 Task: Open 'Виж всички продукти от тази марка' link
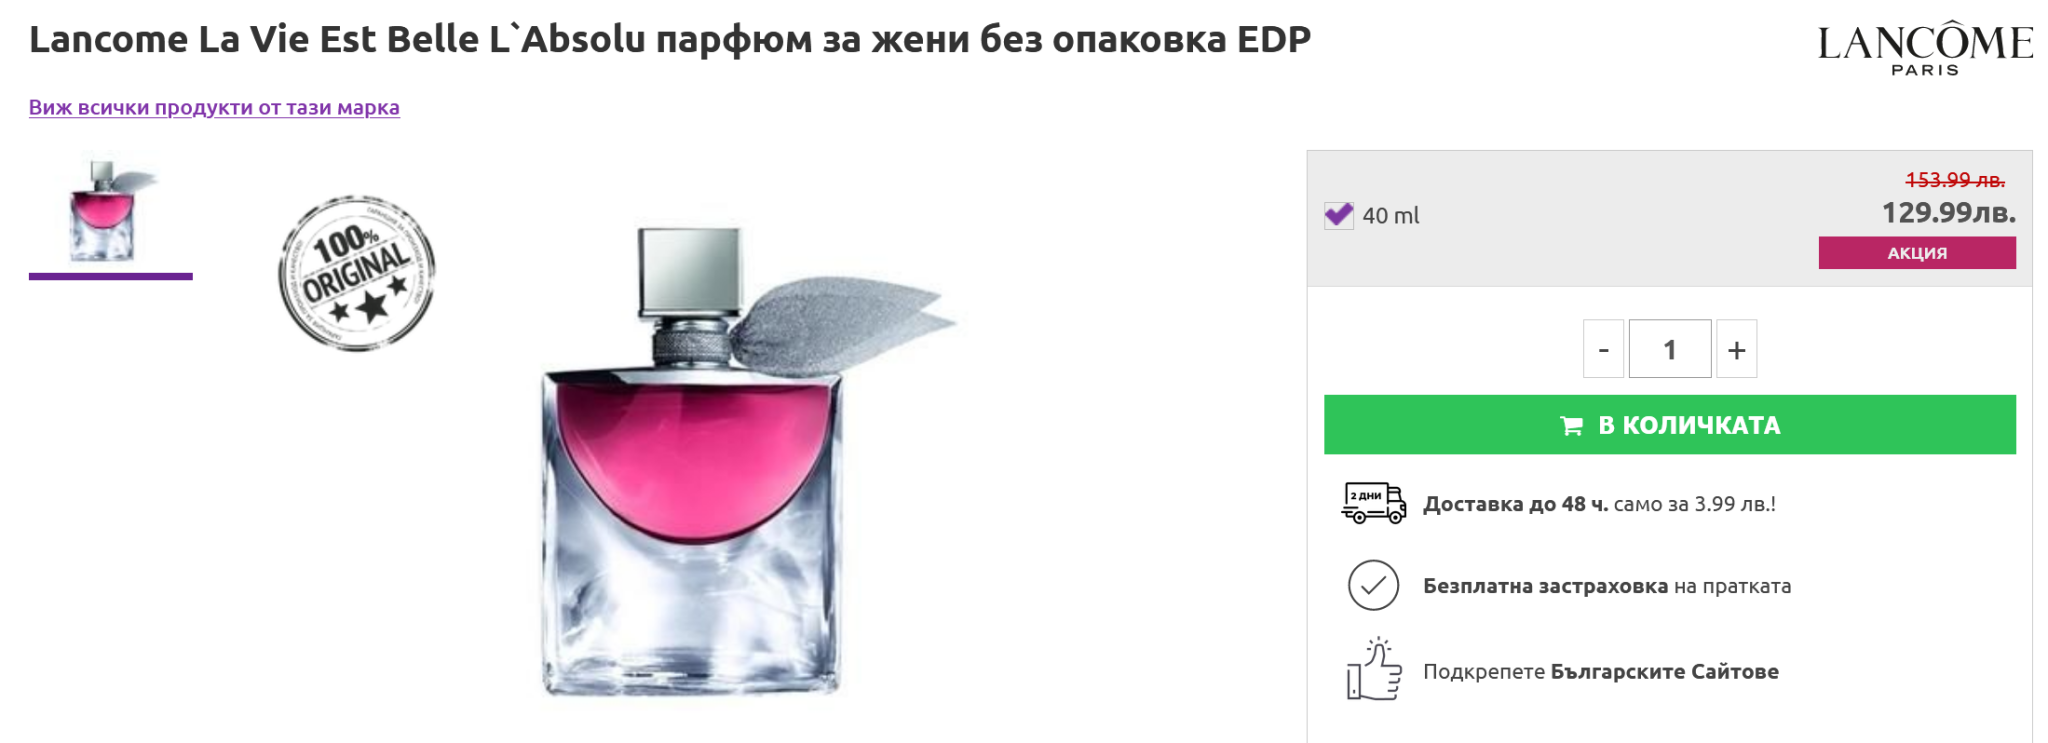pos(214,107)
